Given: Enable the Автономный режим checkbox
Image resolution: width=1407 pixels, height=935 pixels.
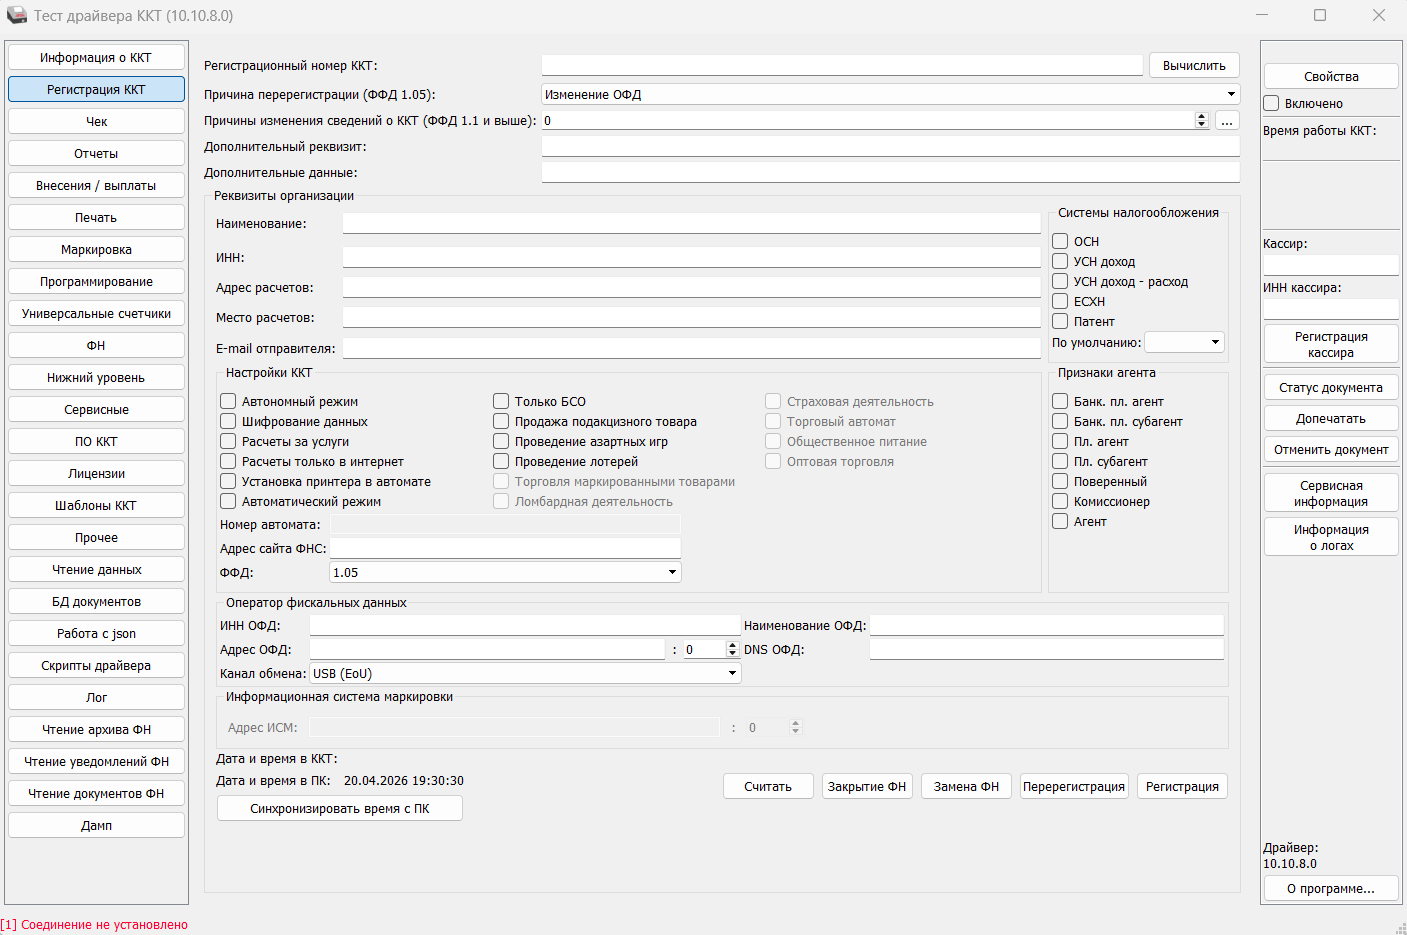Looking at the screenshot, I should (228, 401).
